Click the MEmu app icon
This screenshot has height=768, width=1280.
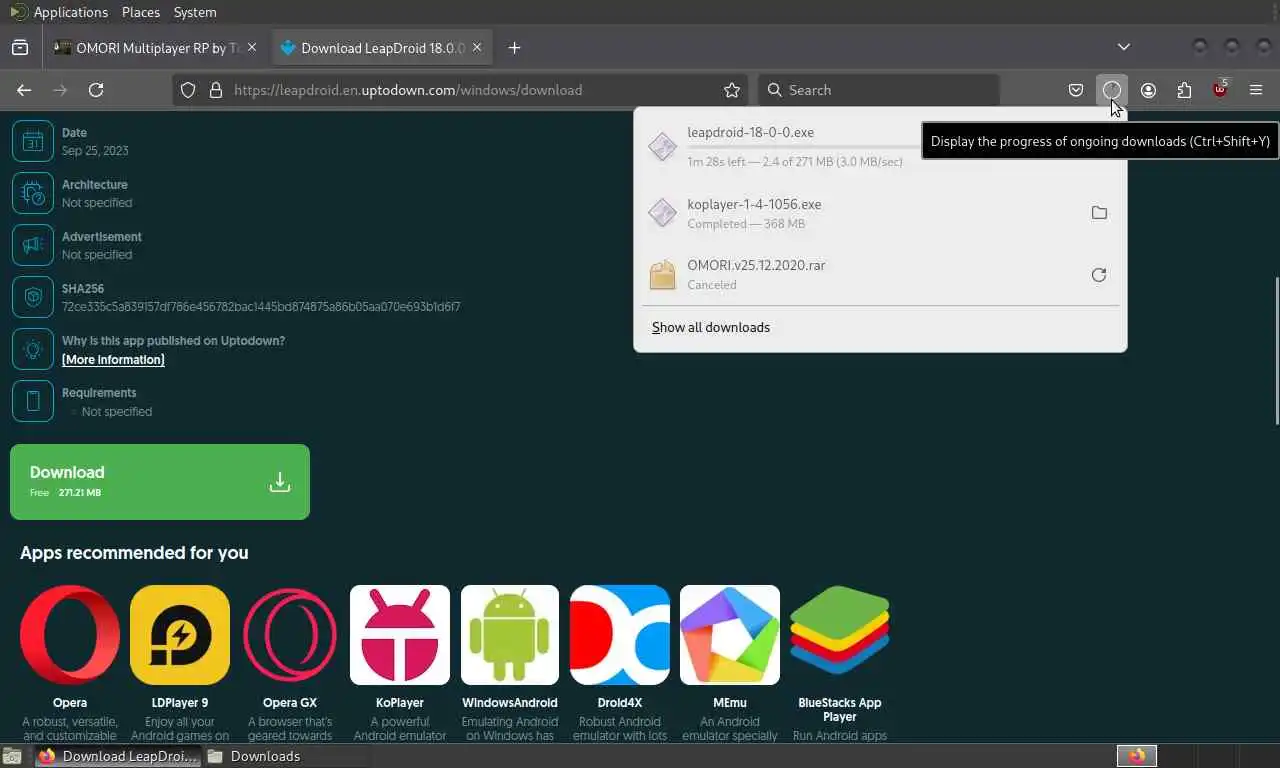tap(730, 635)
